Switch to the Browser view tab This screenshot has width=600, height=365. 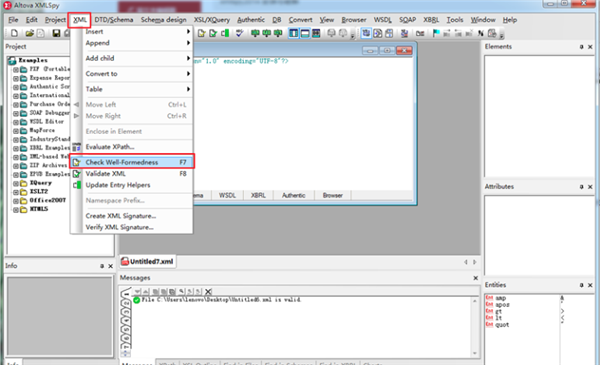[332, 196]
